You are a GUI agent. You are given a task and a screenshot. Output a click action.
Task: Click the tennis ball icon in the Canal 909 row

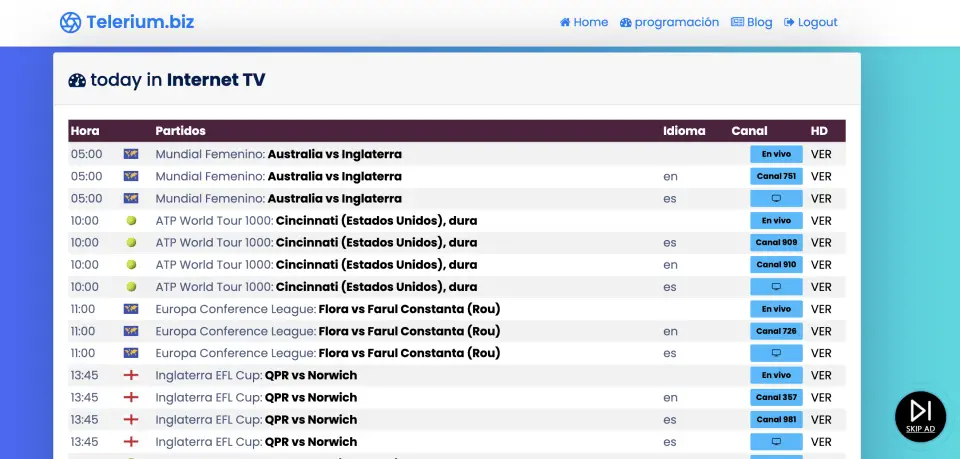tap(131, 242)
